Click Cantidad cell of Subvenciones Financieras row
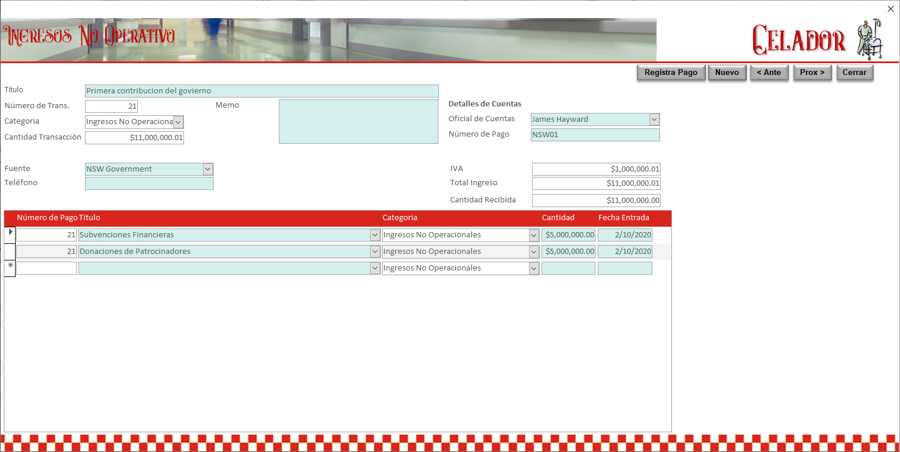This screenshot has width=900, height=452. click(x=568, y=235)
